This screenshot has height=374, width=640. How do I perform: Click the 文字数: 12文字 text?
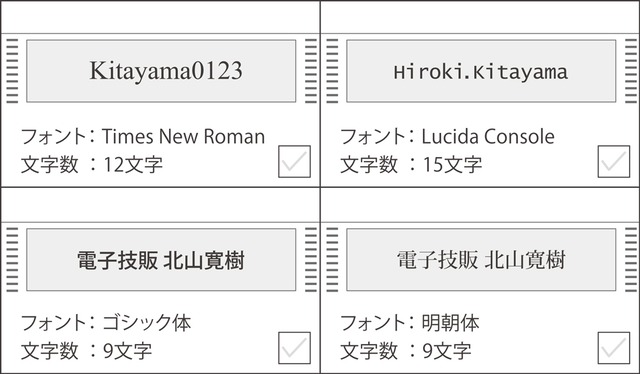pos(92,165)
